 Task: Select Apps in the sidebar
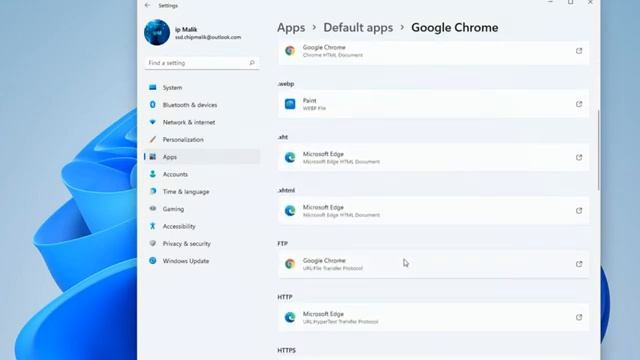(202, 157)
